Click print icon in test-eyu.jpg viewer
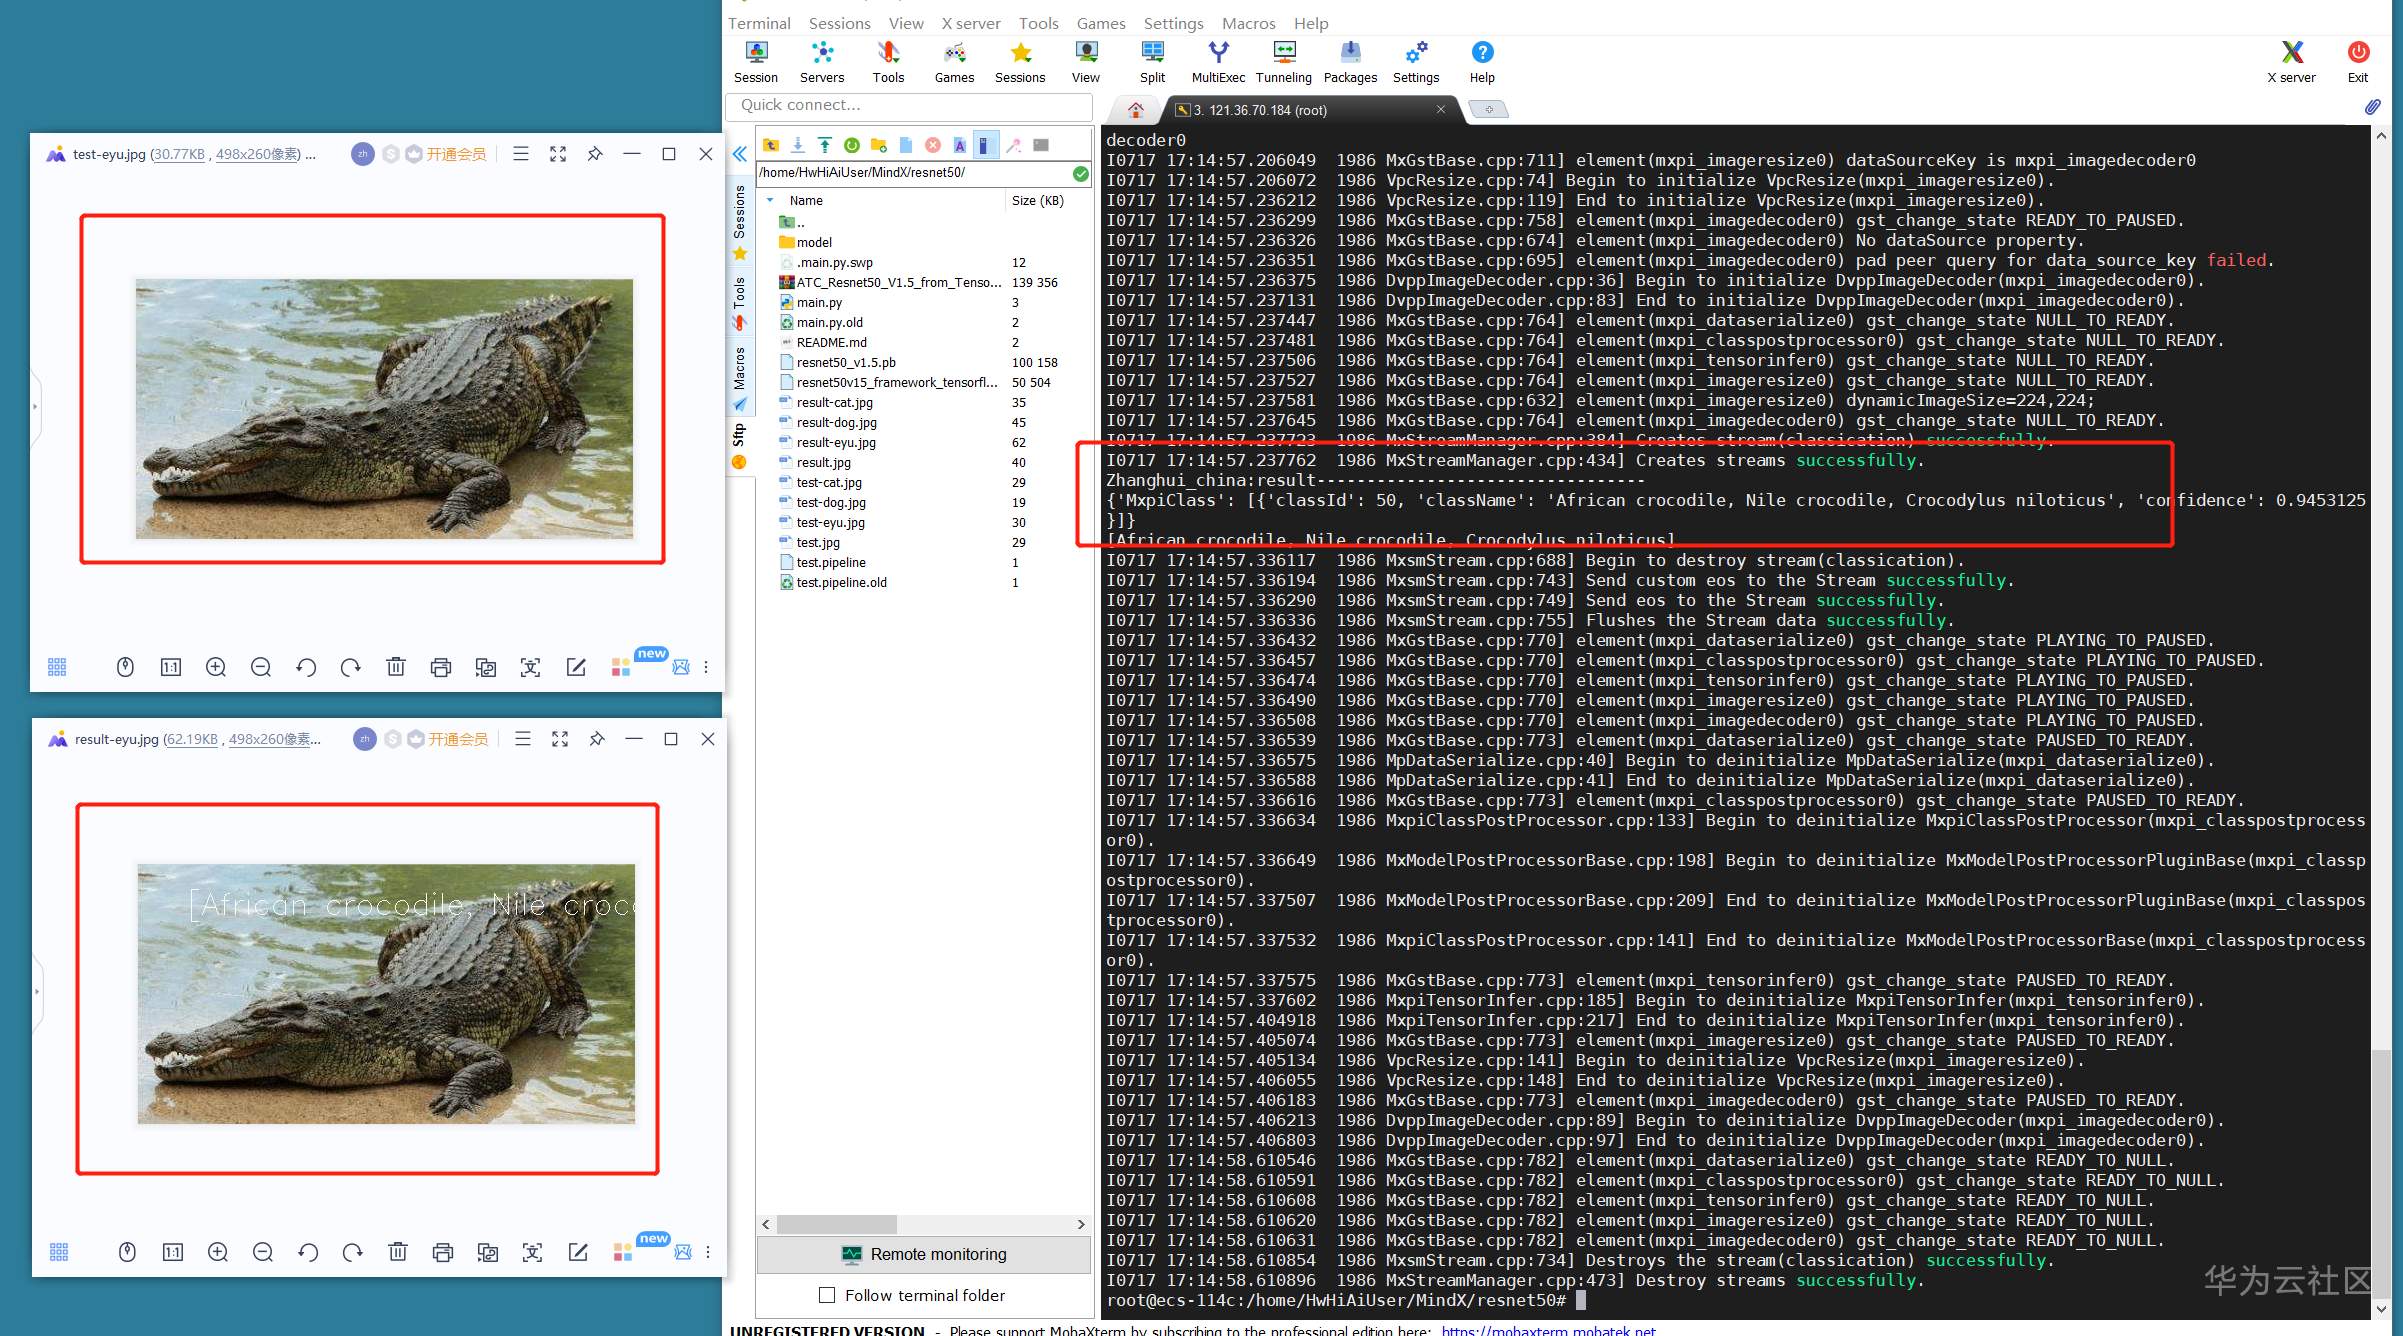 click(440, 667)
